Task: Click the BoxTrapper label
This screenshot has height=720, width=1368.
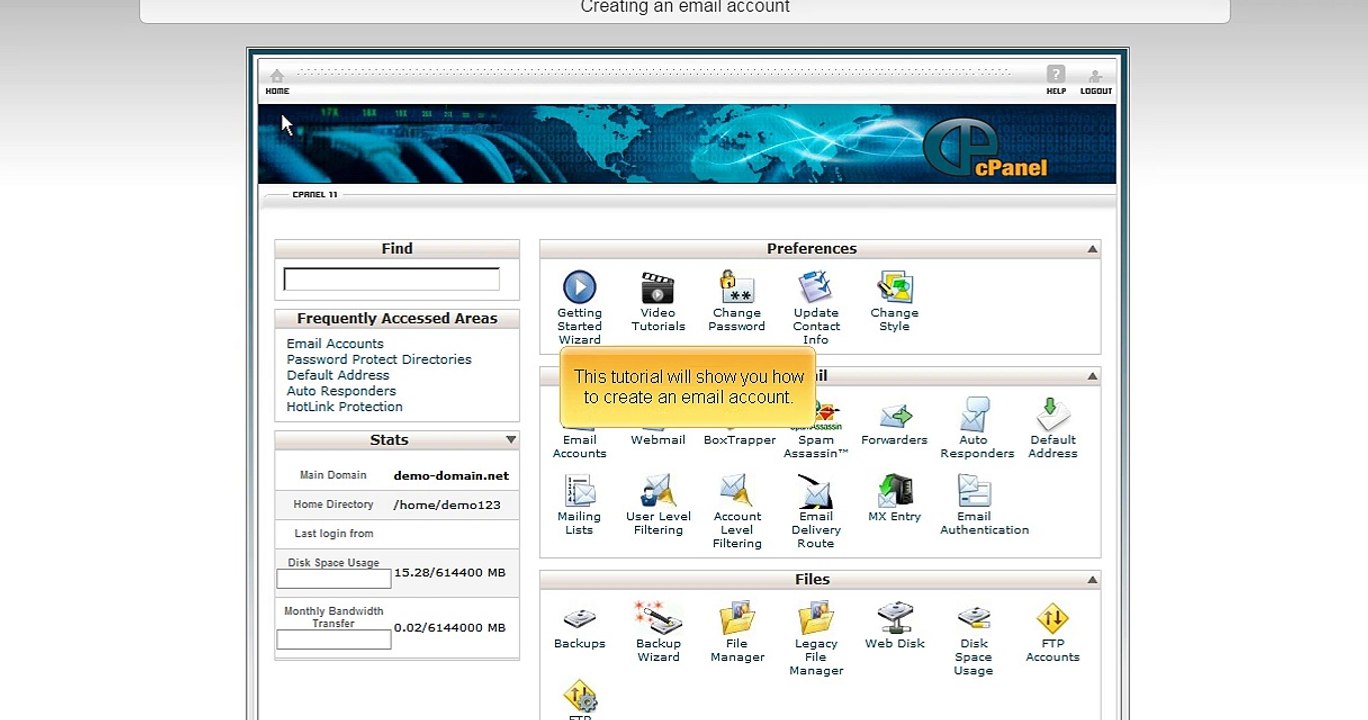Action: click(739, 440)
